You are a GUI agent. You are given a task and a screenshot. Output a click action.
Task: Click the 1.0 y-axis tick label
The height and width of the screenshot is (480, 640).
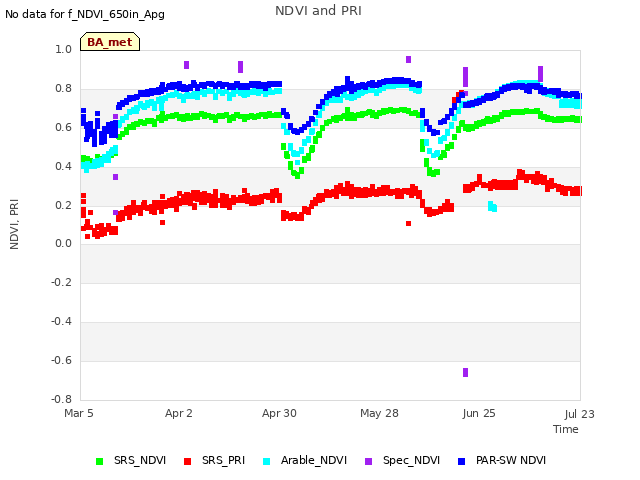point(63,49)
